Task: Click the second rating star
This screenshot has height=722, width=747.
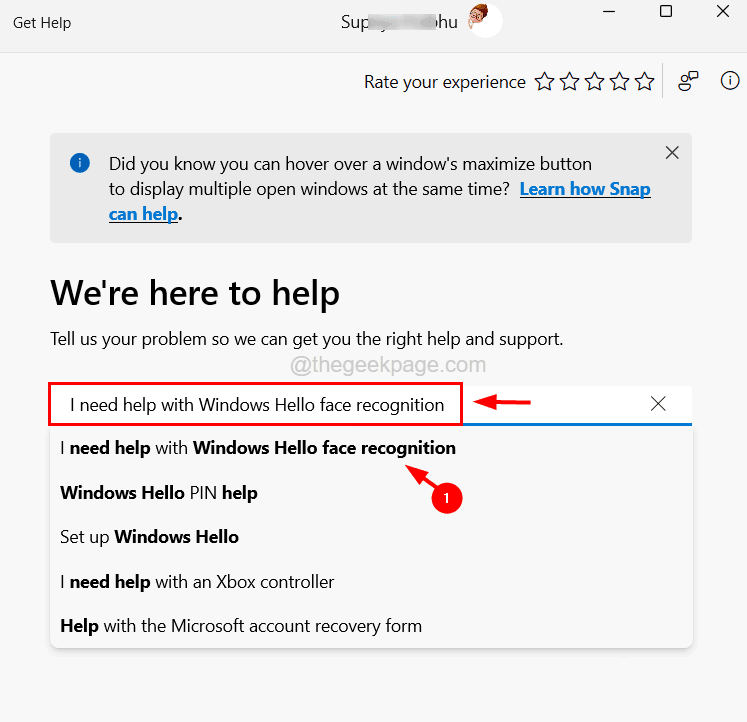Action: 570,82
